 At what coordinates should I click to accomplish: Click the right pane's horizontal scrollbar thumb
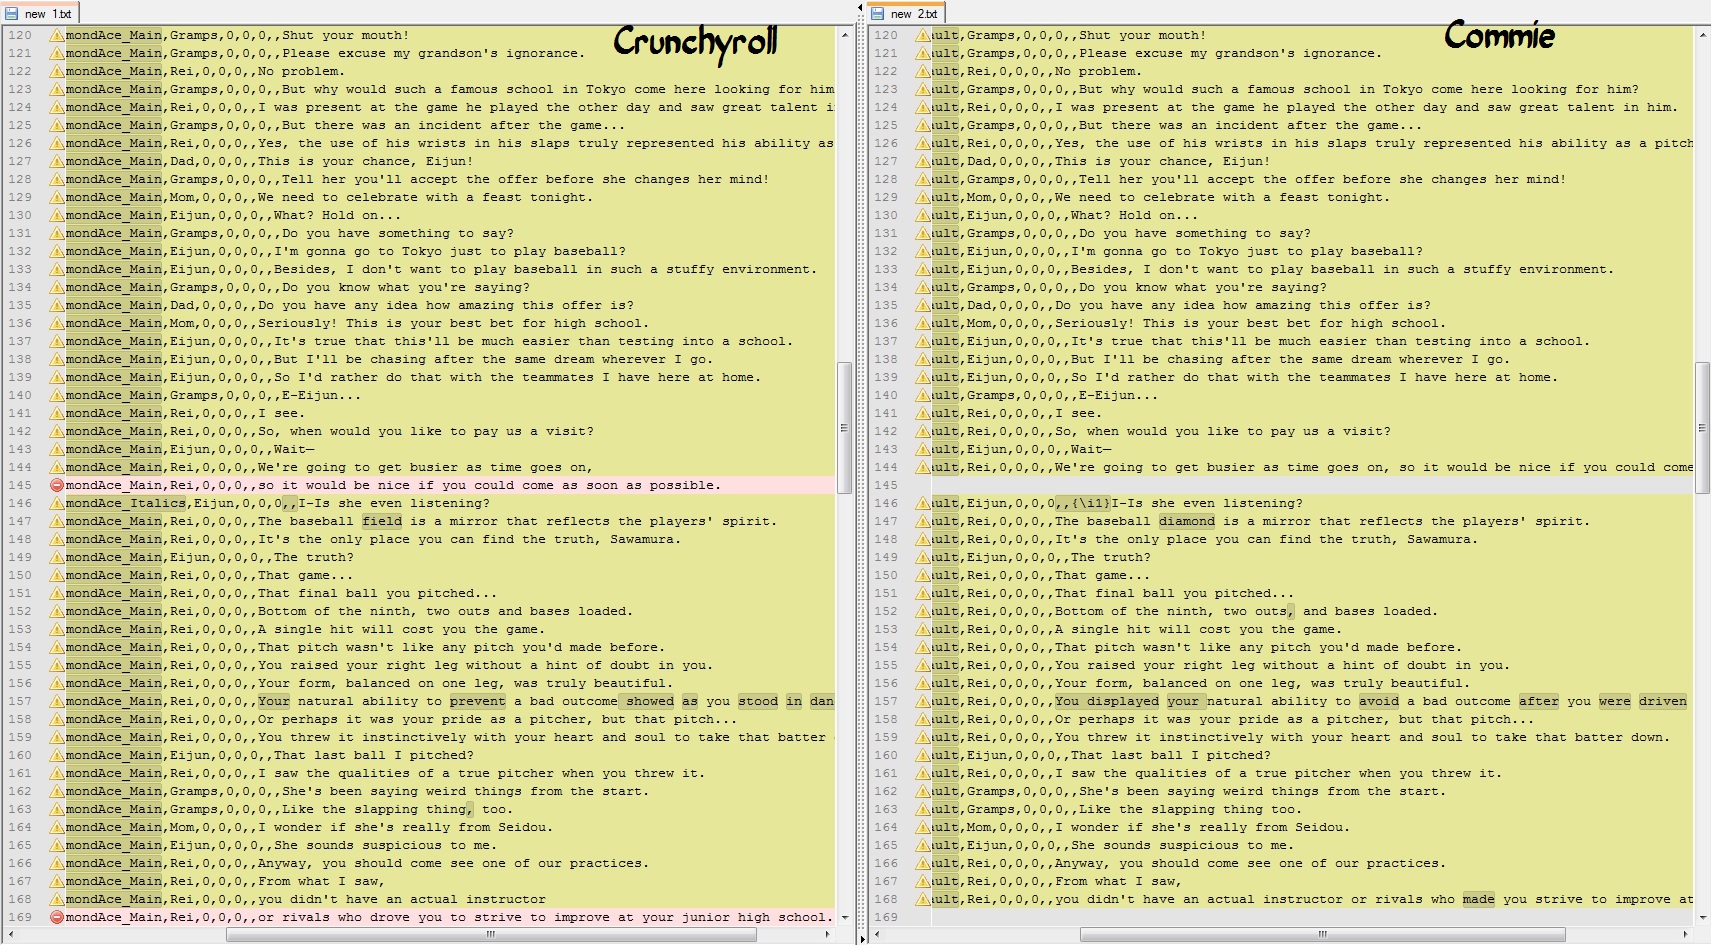(x=1322, y=935)
